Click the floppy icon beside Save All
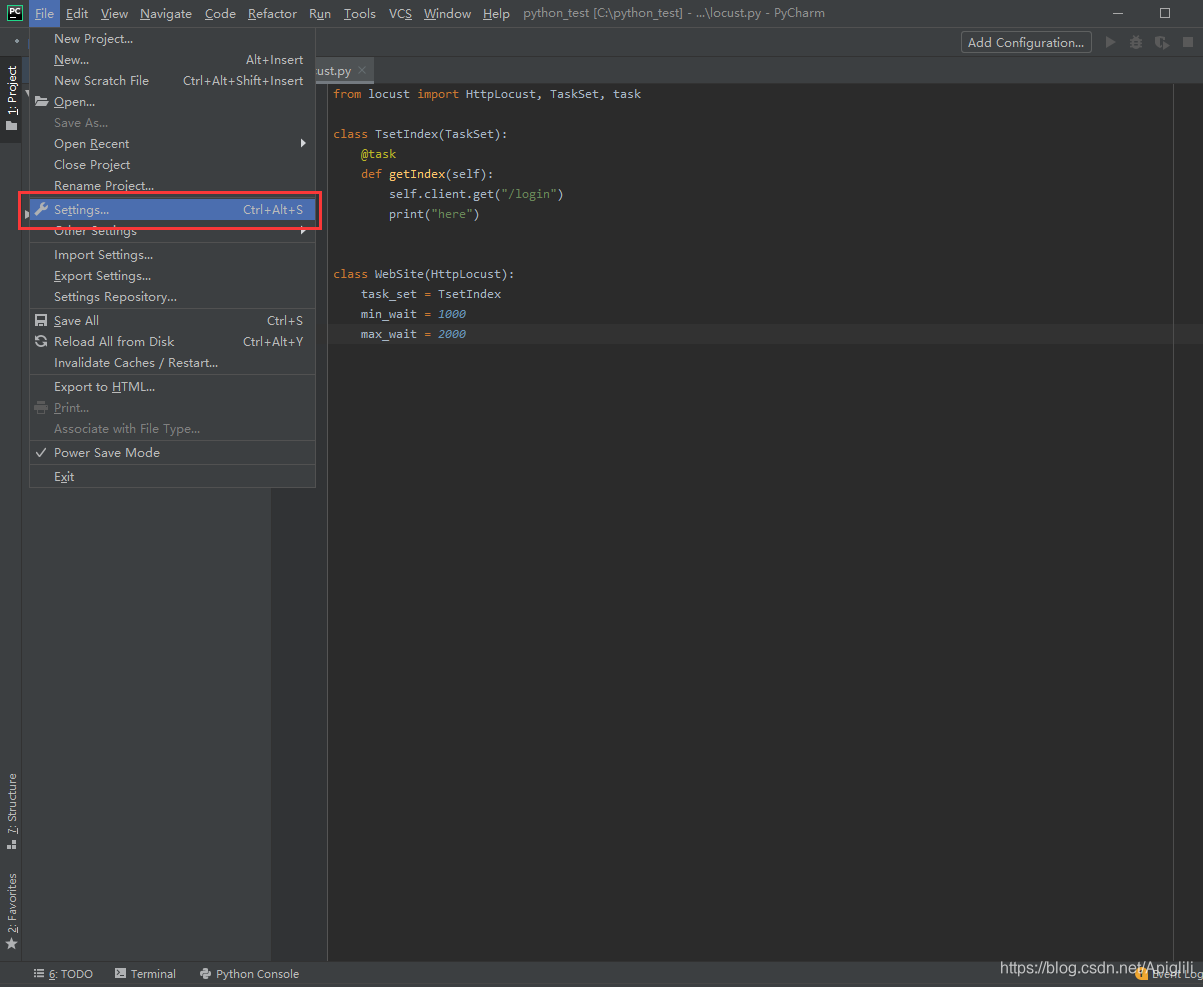Screen dimensions: 1203x987 [x=41, y=321]
